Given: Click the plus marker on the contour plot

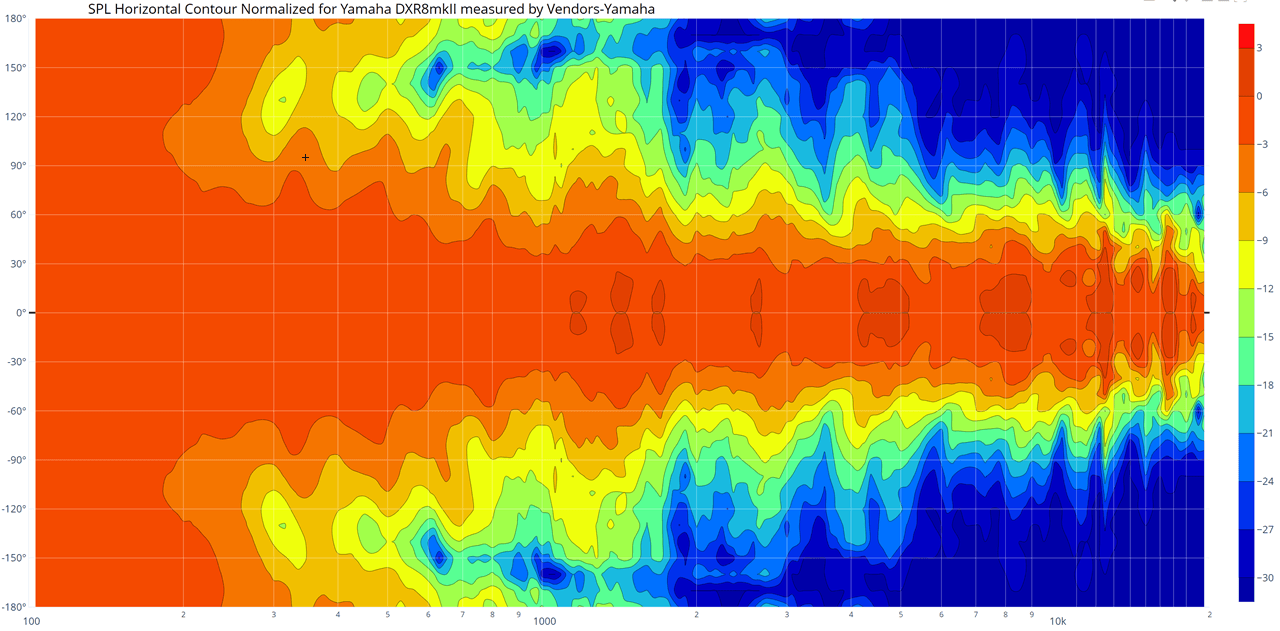Looking at the screenshot, I should [305, 158].
